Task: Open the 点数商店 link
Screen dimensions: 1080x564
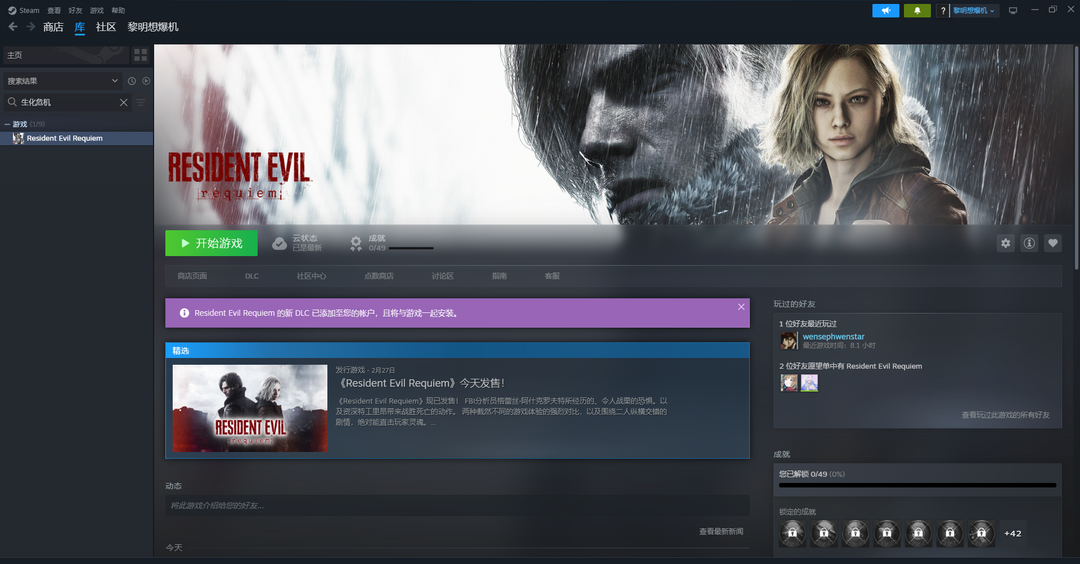Action: (379, 276)
